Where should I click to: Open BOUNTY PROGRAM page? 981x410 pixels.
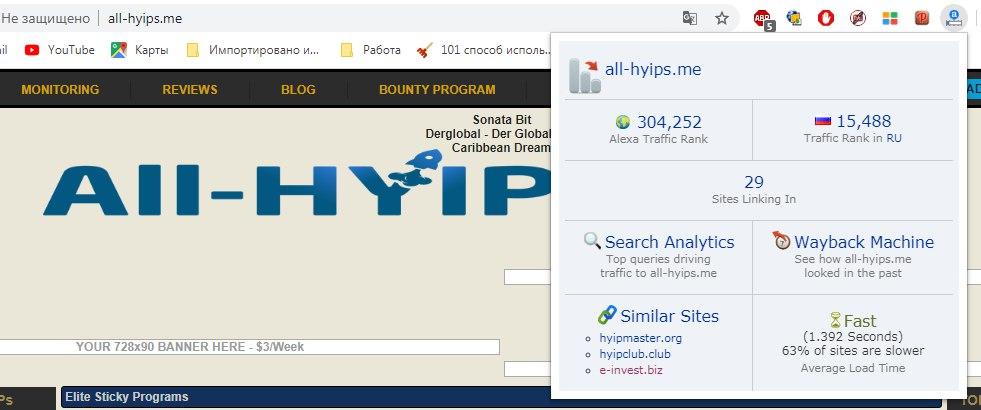click(x=436, y=90)
